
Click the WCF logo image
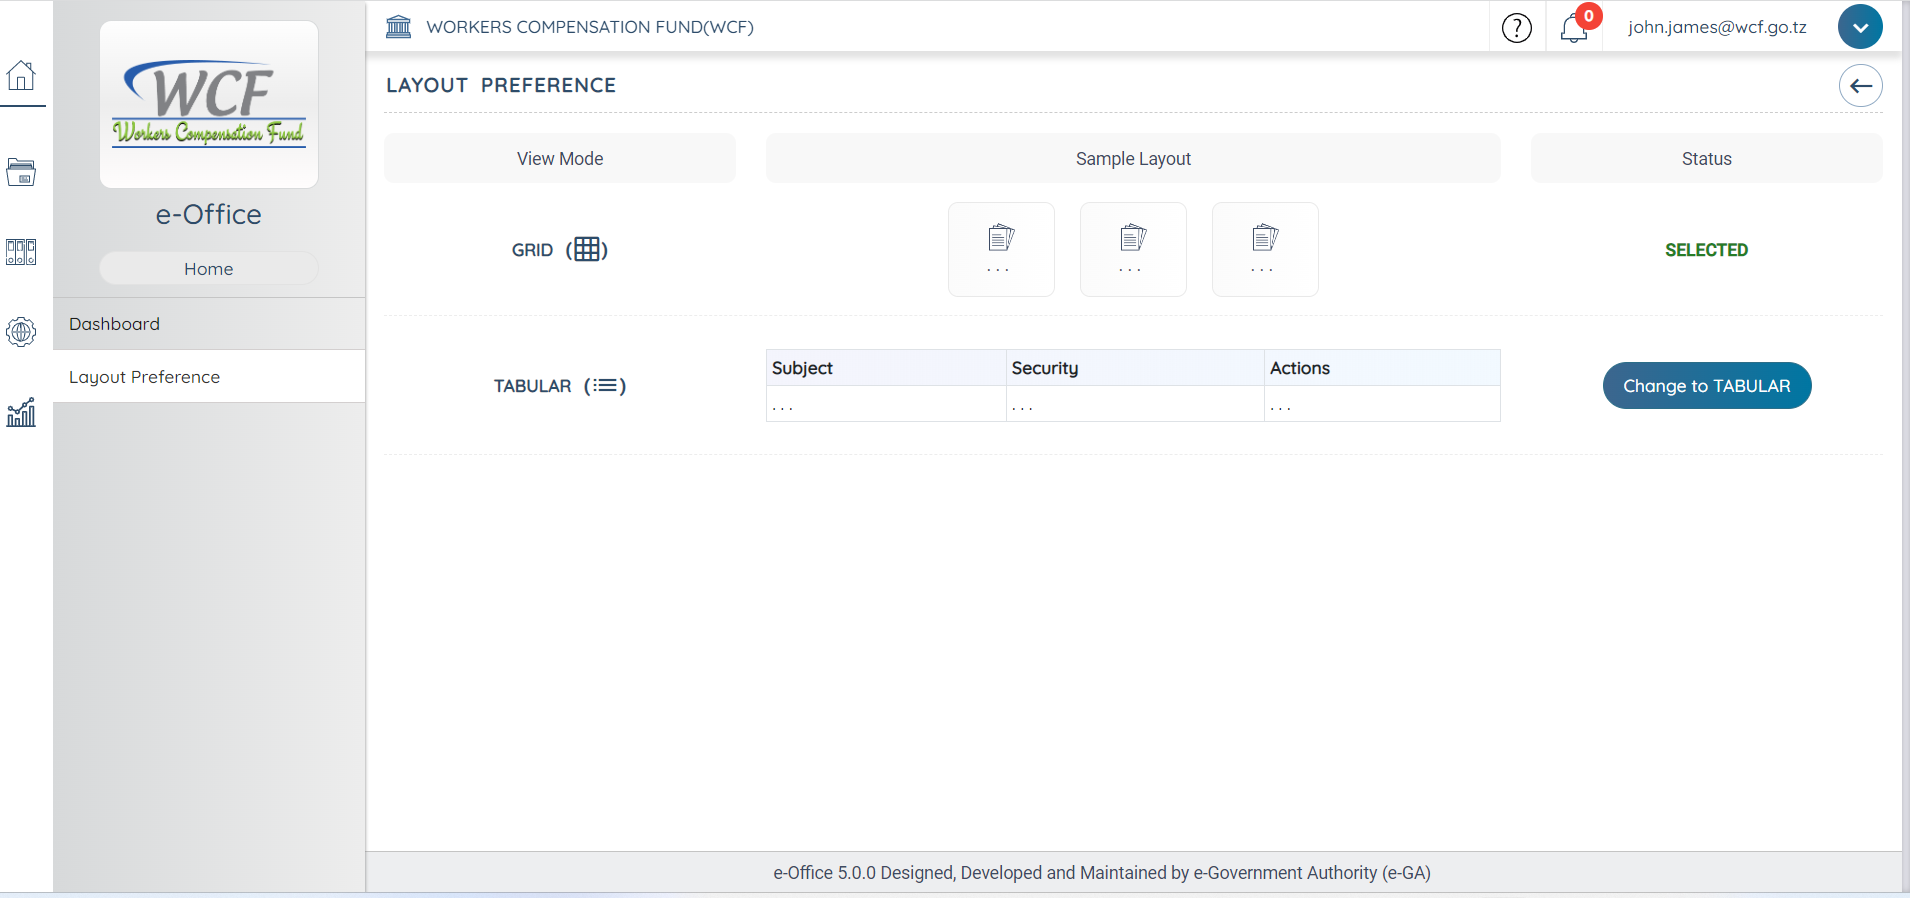tap(209, 104)
